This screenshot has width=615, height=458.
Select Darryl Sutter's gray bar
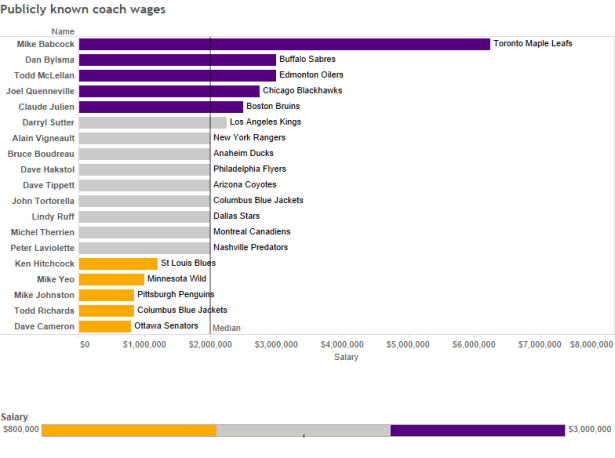click(152, 122)
